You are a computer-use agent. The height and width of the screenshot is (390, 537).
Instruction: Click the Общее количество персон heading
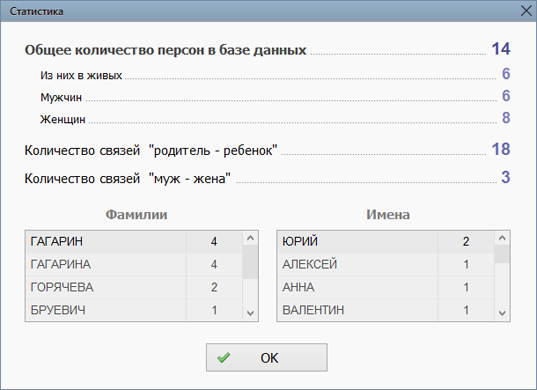coord(165,50)
